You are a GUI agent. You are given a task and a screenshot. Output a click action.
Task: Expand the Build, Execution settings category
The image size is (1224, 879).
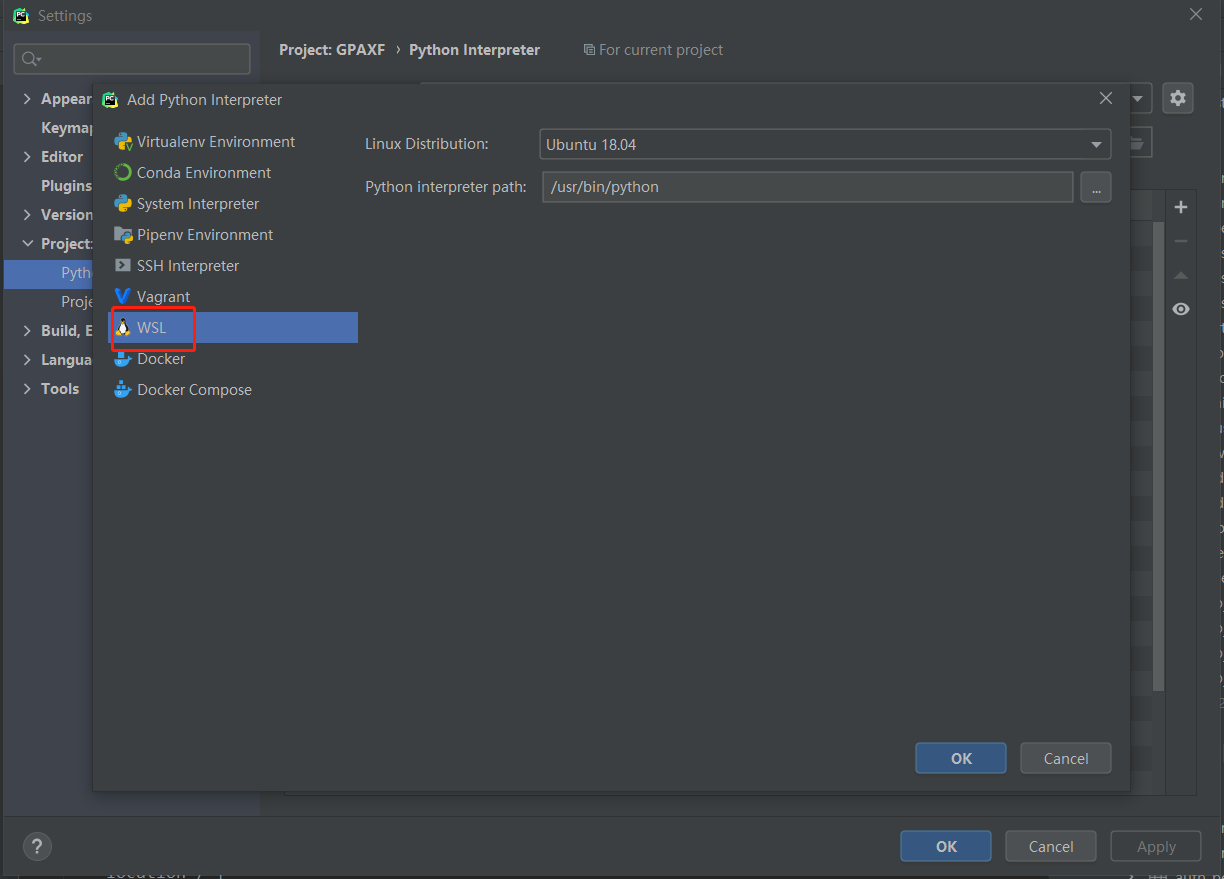coord(27,331)
